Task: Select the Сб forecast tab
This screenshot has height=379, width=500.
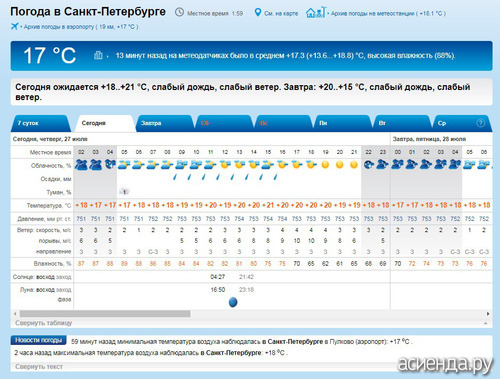Action: (223, 123)
